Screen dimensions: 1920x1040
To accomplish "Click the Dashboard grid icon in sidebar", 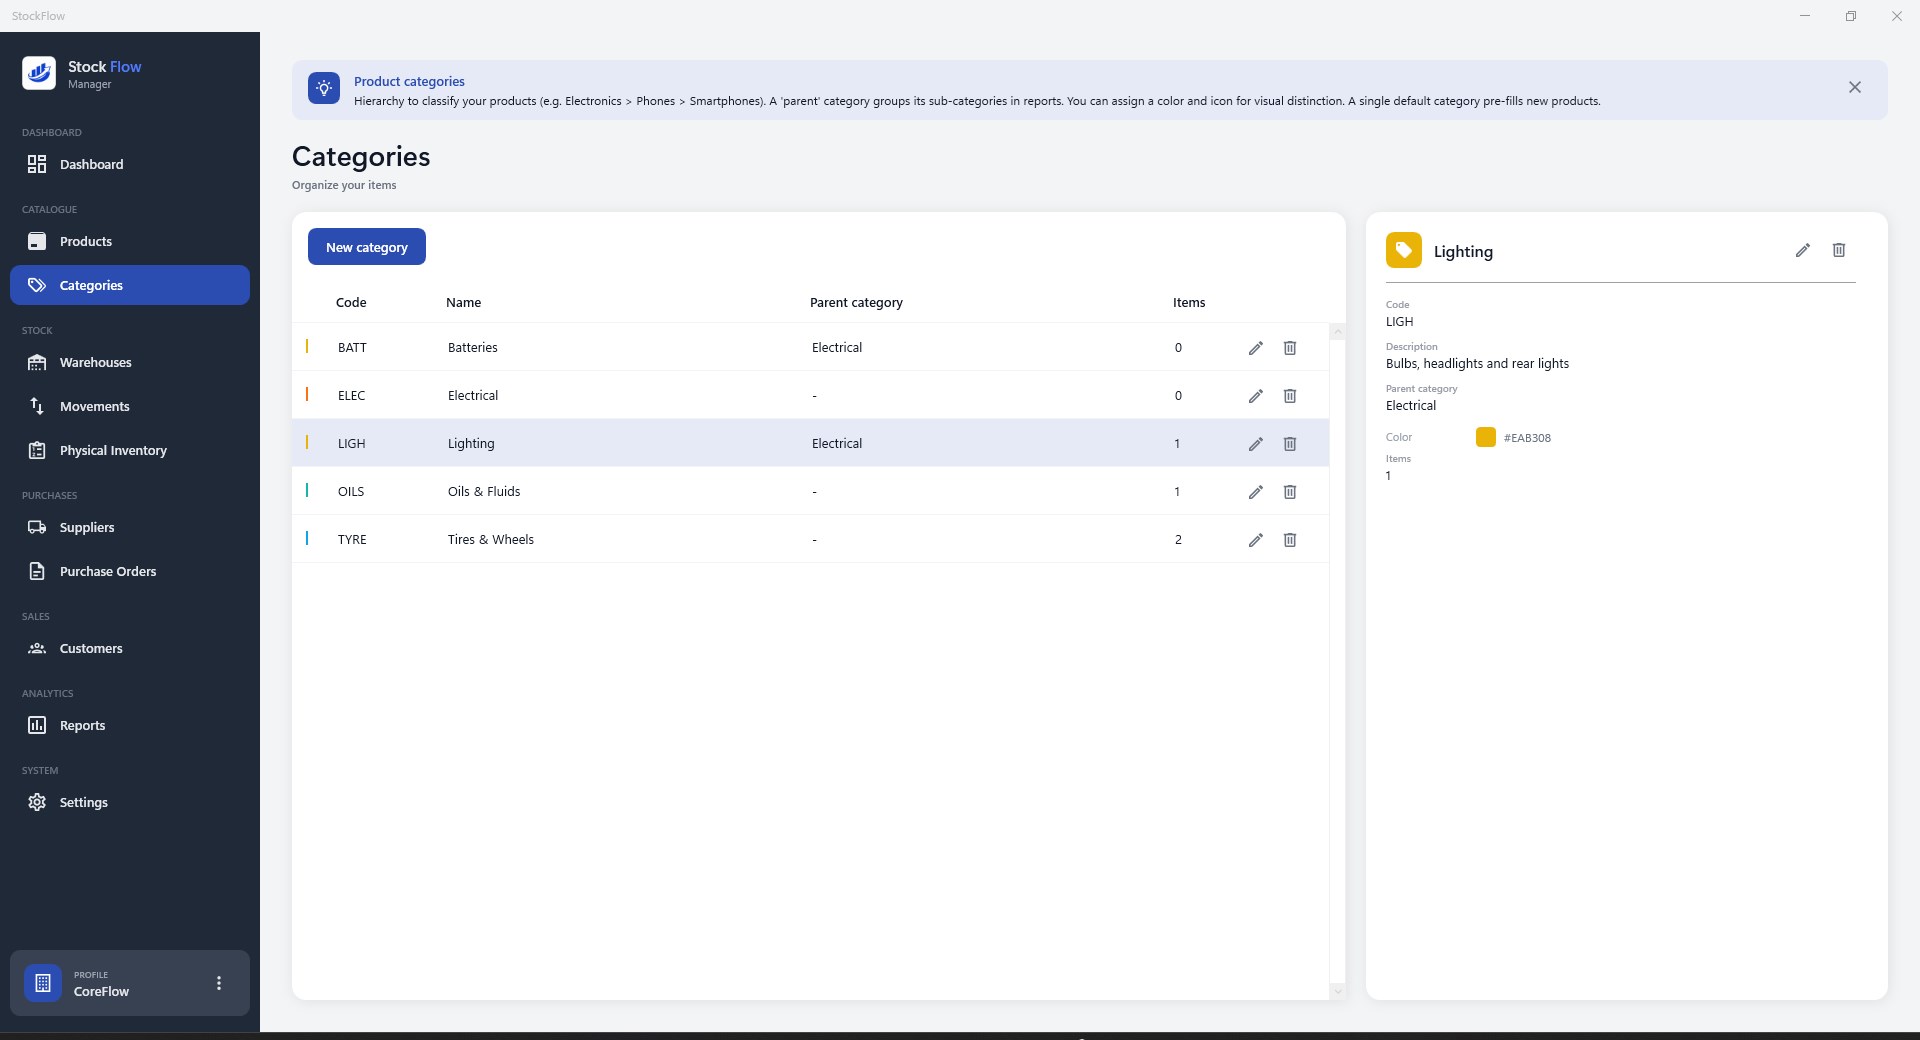I will [37, 164].
